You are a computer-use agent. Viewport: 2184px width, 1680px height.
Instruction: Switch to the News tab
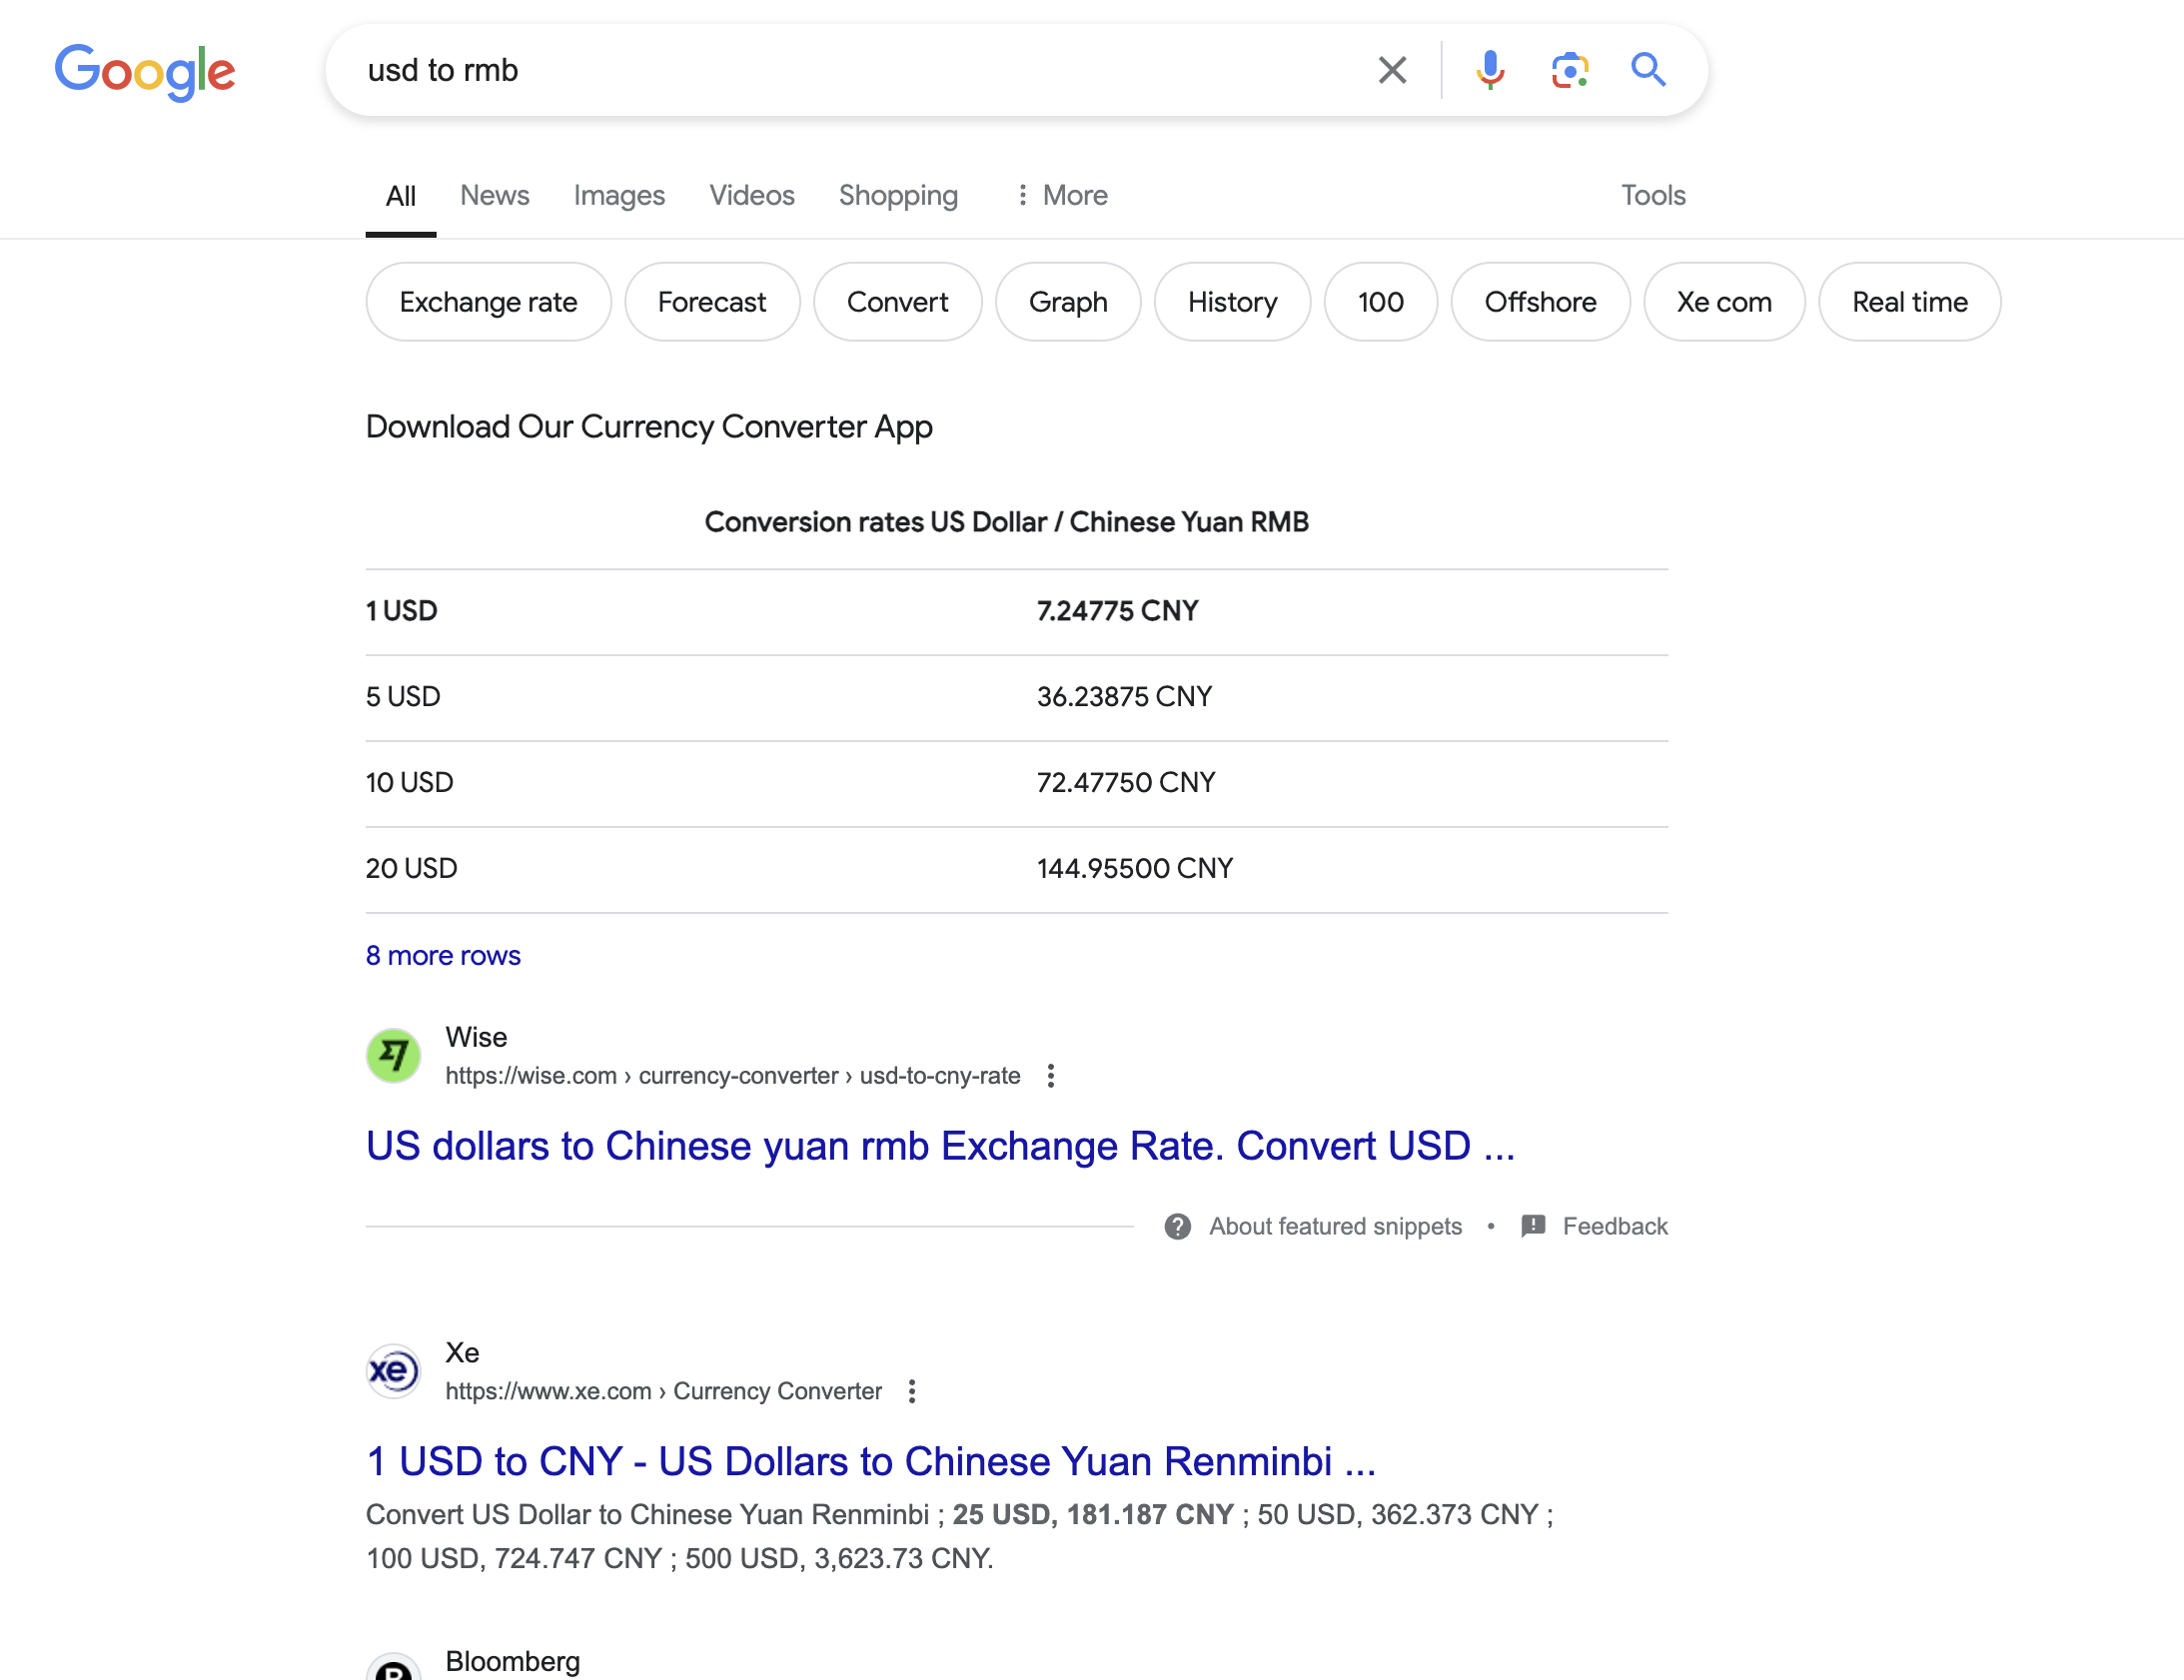pos(494,195)
